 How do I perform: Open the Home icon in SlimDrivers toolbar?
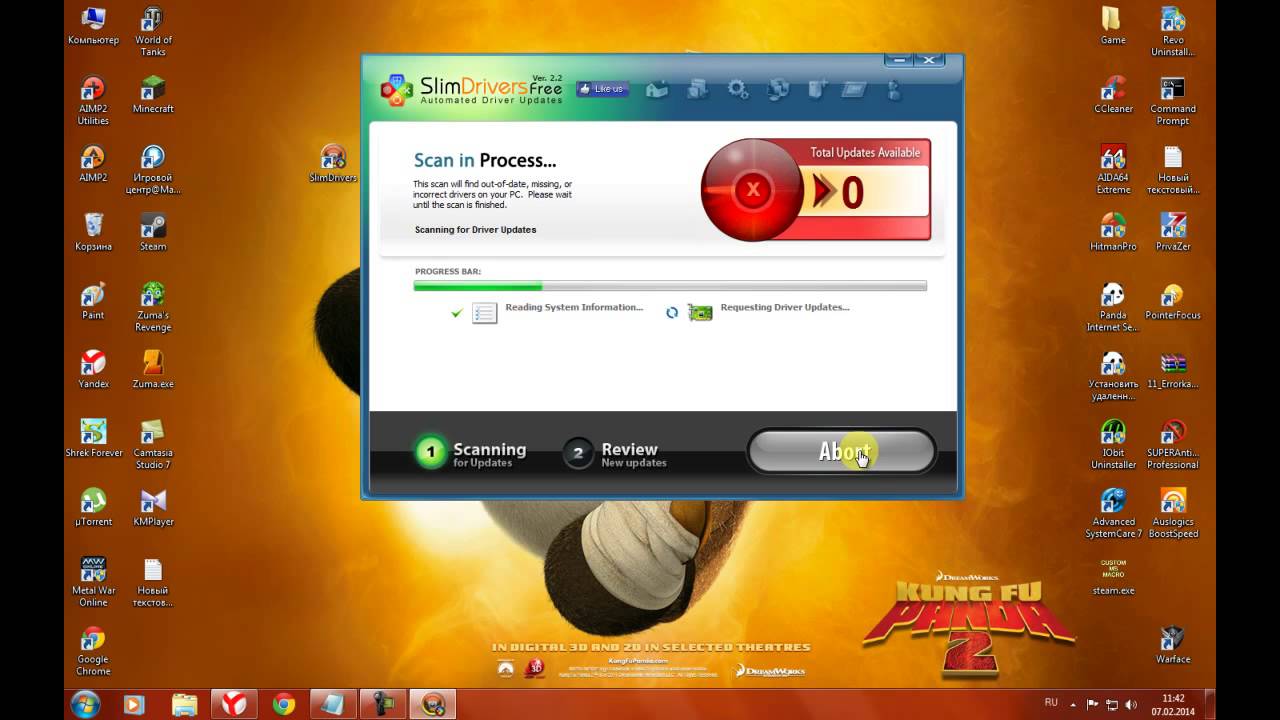click(x=657, y=90)
